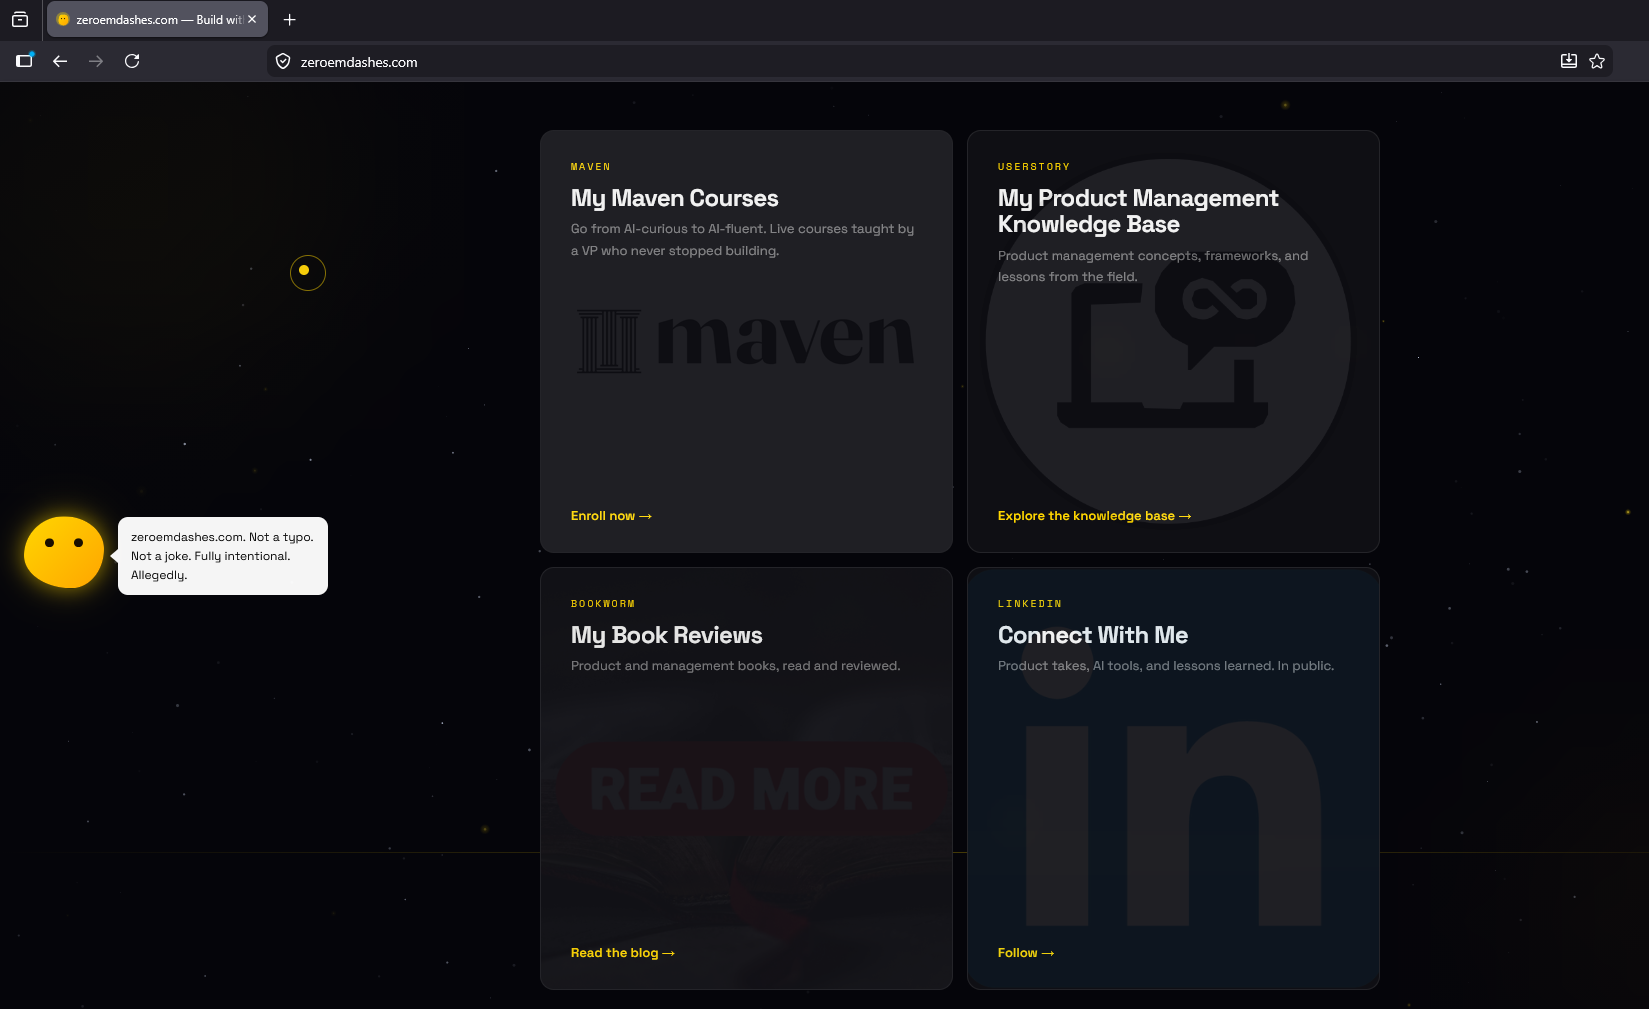Click the BOOKWORM category label
This screenshot has height=1009, width=1649.
tap(602, 604)
